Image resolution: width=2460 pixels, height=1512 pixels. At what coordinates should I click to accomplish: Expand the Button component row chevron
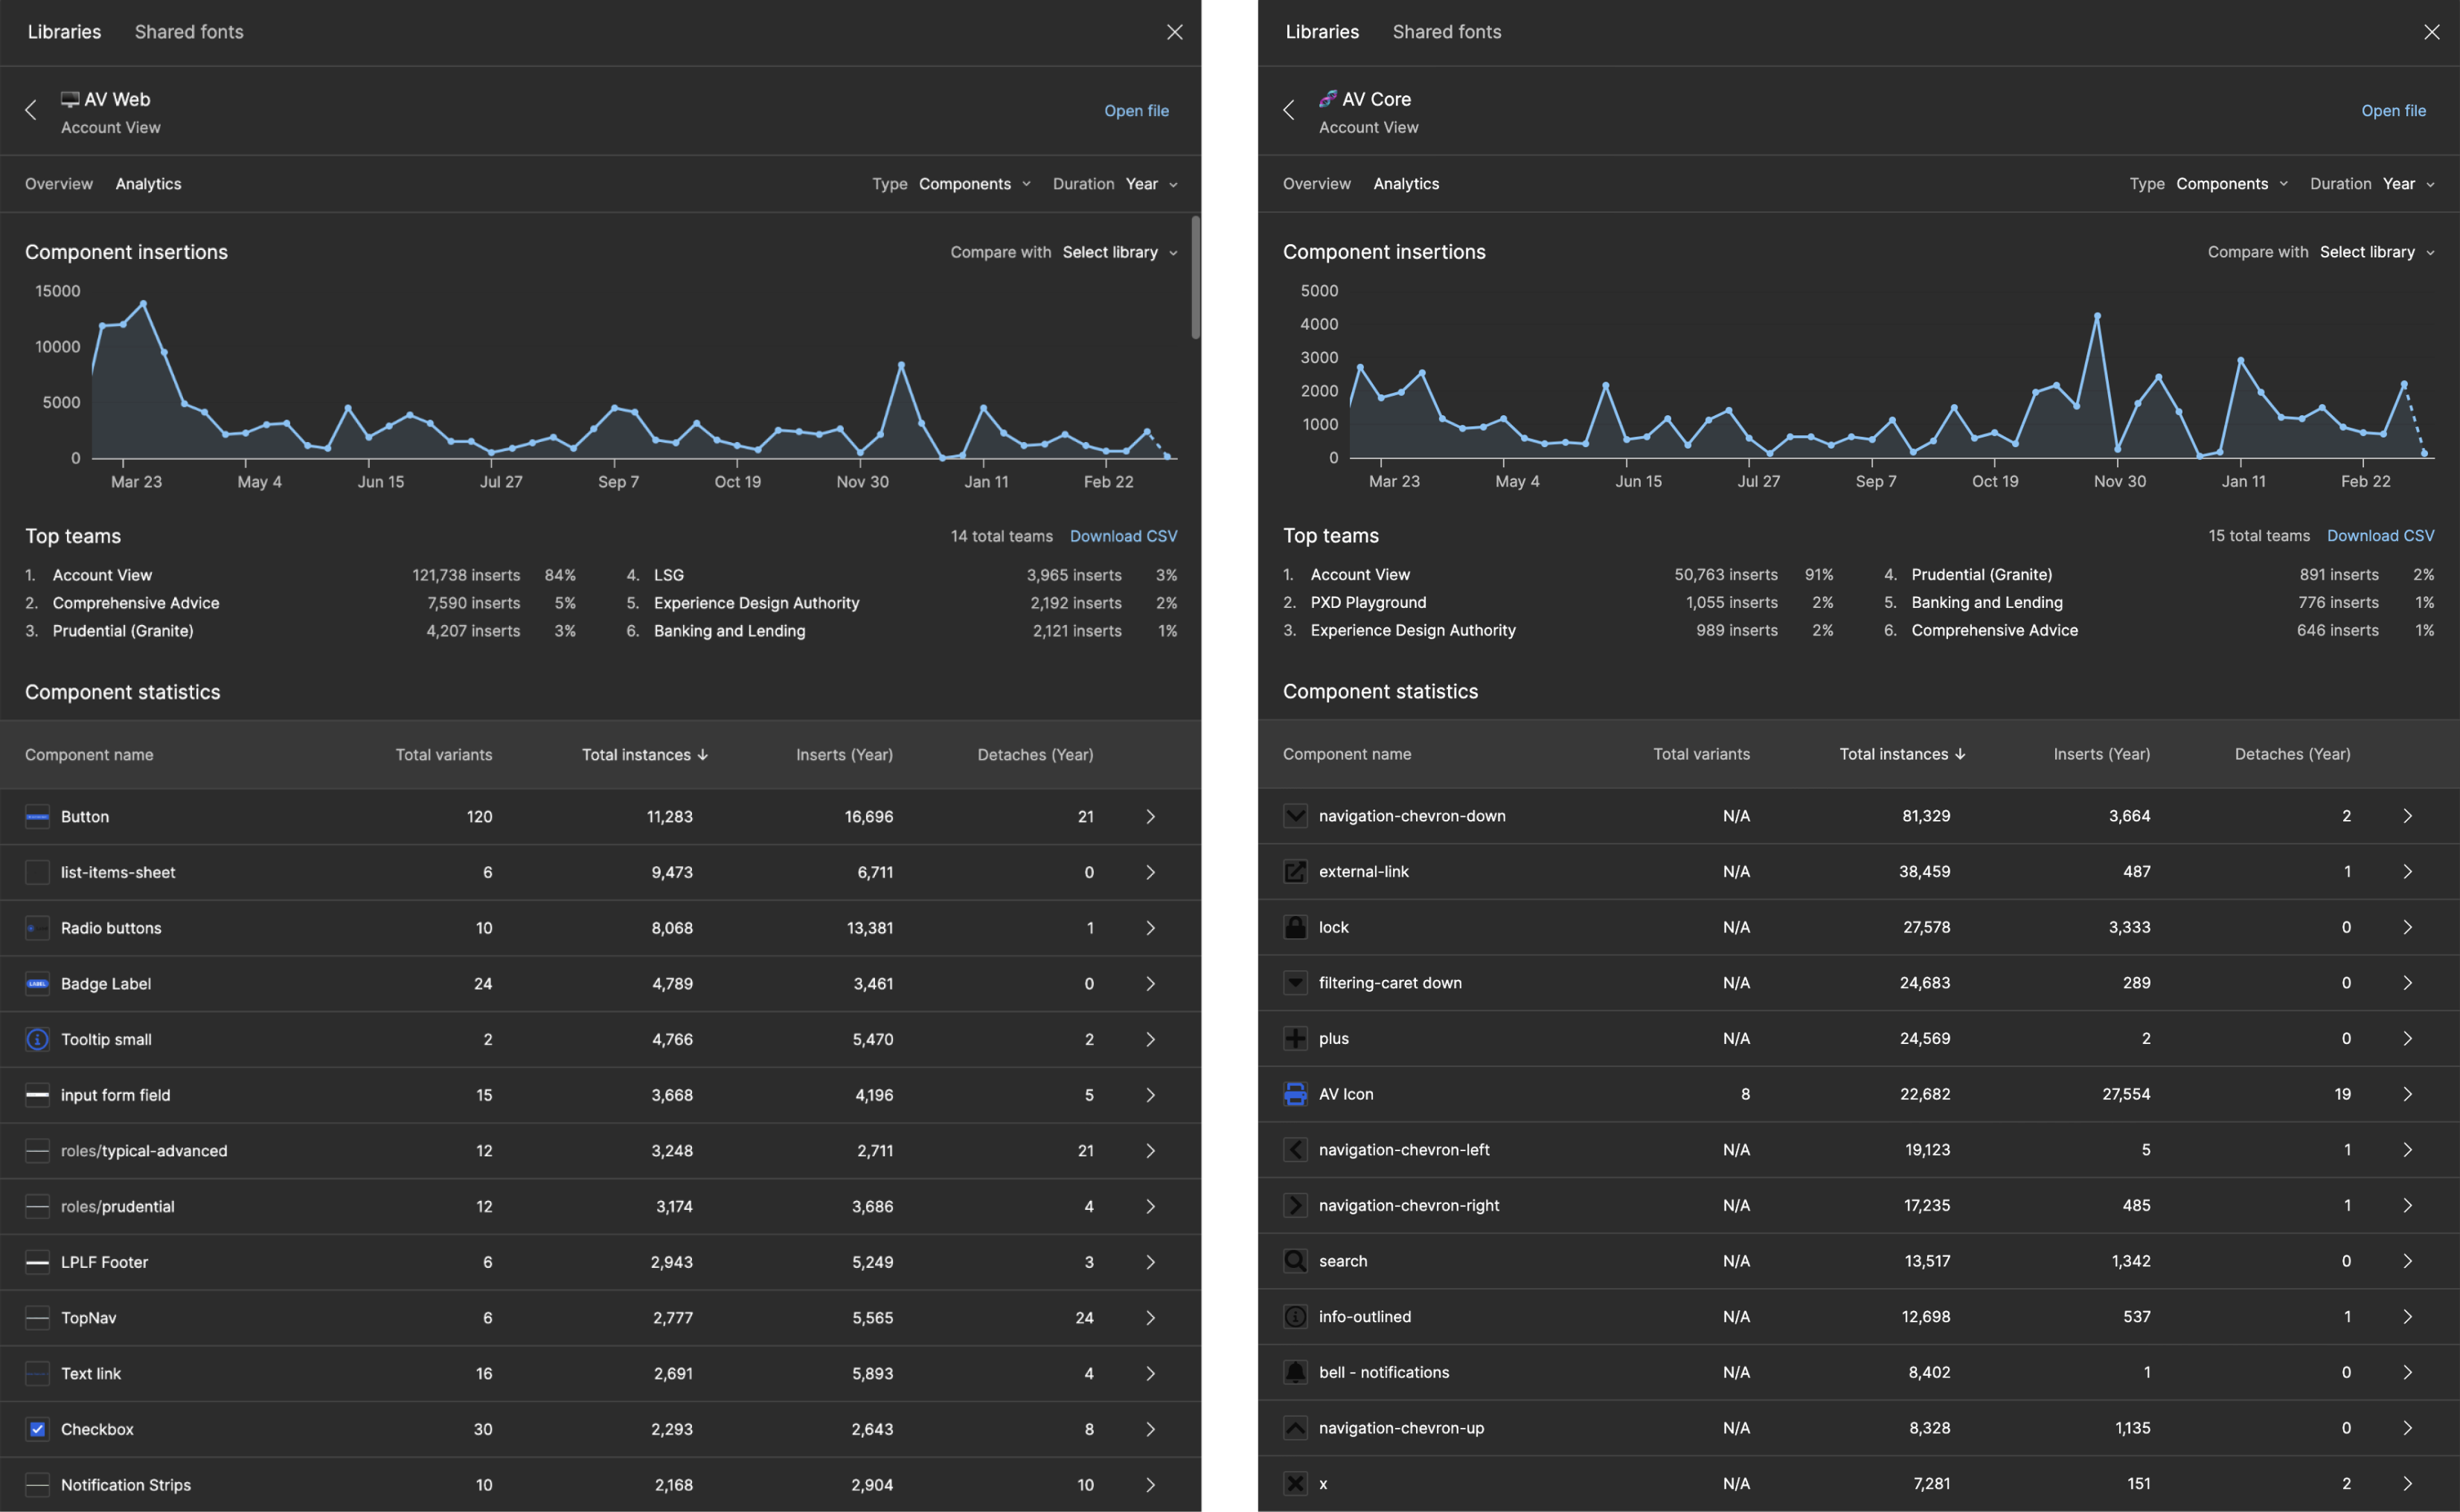coord(1150,817)
